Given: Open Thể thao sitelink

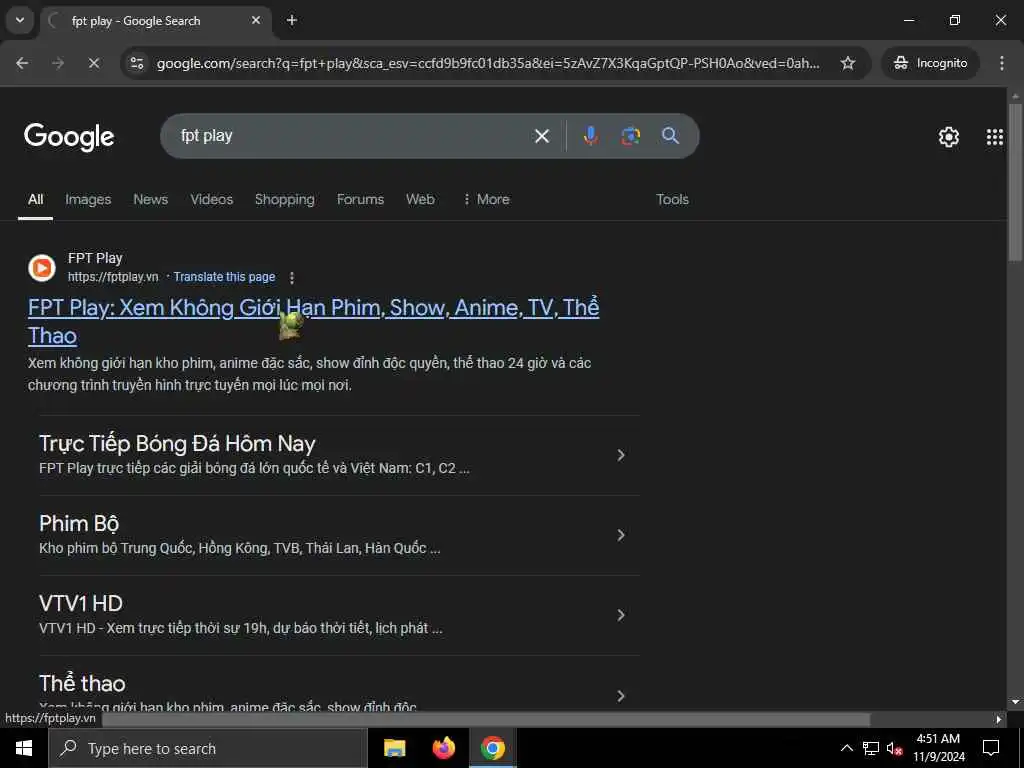Looking at the screenshot, I should [x=82, y=684].
